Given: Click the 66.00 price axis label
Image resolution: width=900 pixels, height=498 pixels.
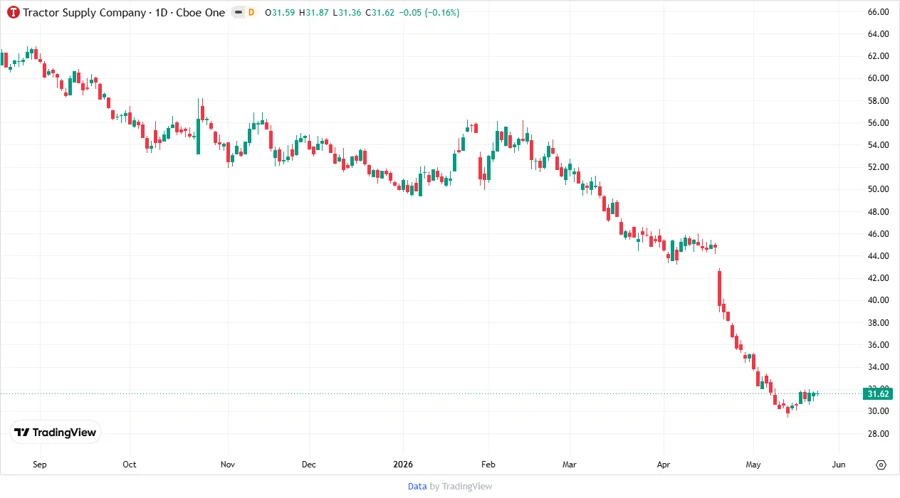Looking at the screenshot, I should coord(878,12).
